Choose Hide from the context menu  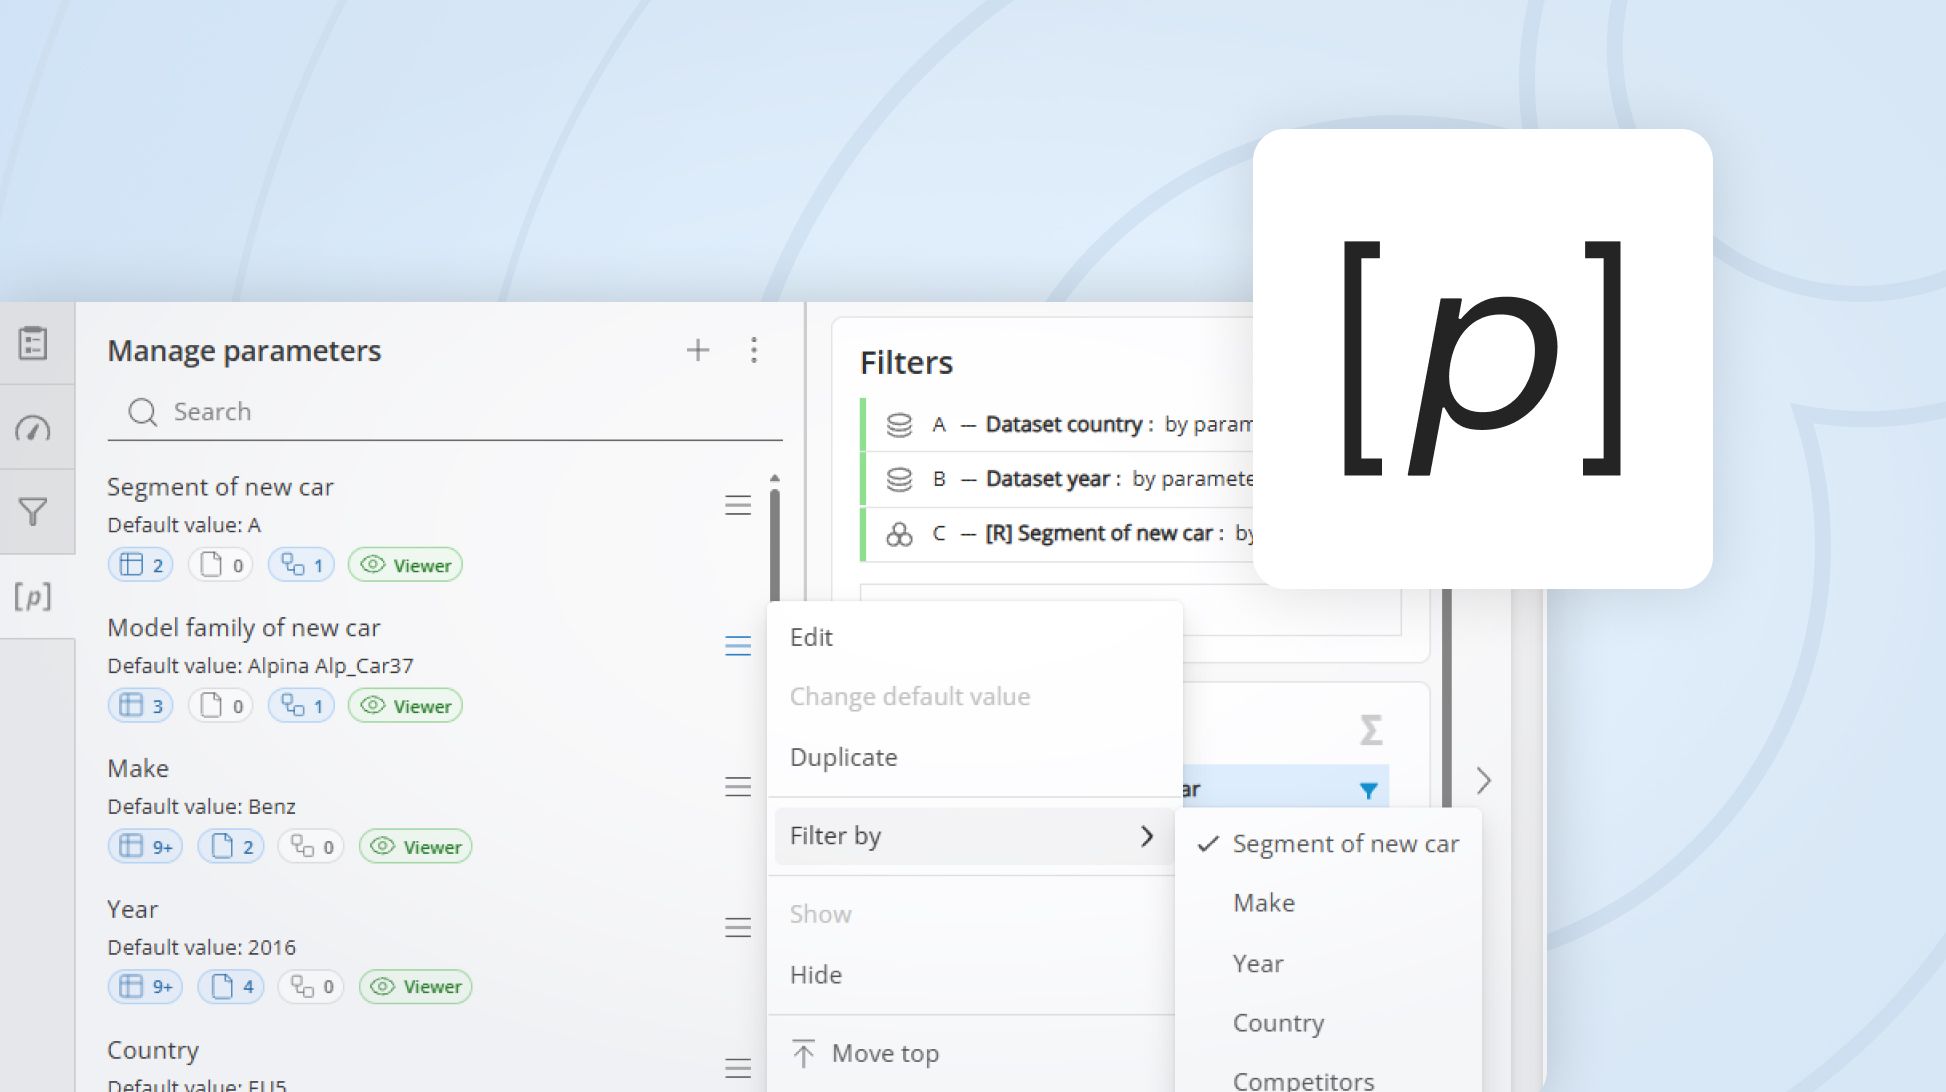tap(815, 974)
